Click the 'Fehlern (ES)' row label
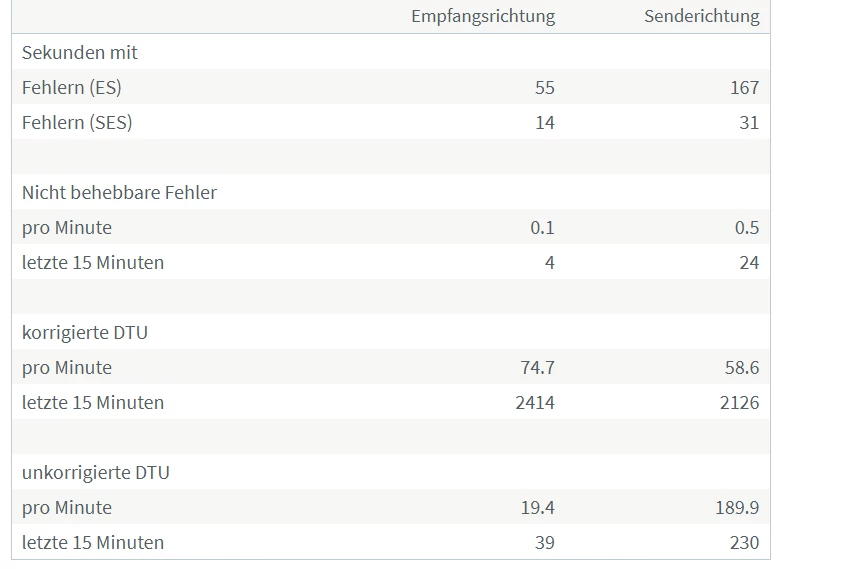 [72, 87]
